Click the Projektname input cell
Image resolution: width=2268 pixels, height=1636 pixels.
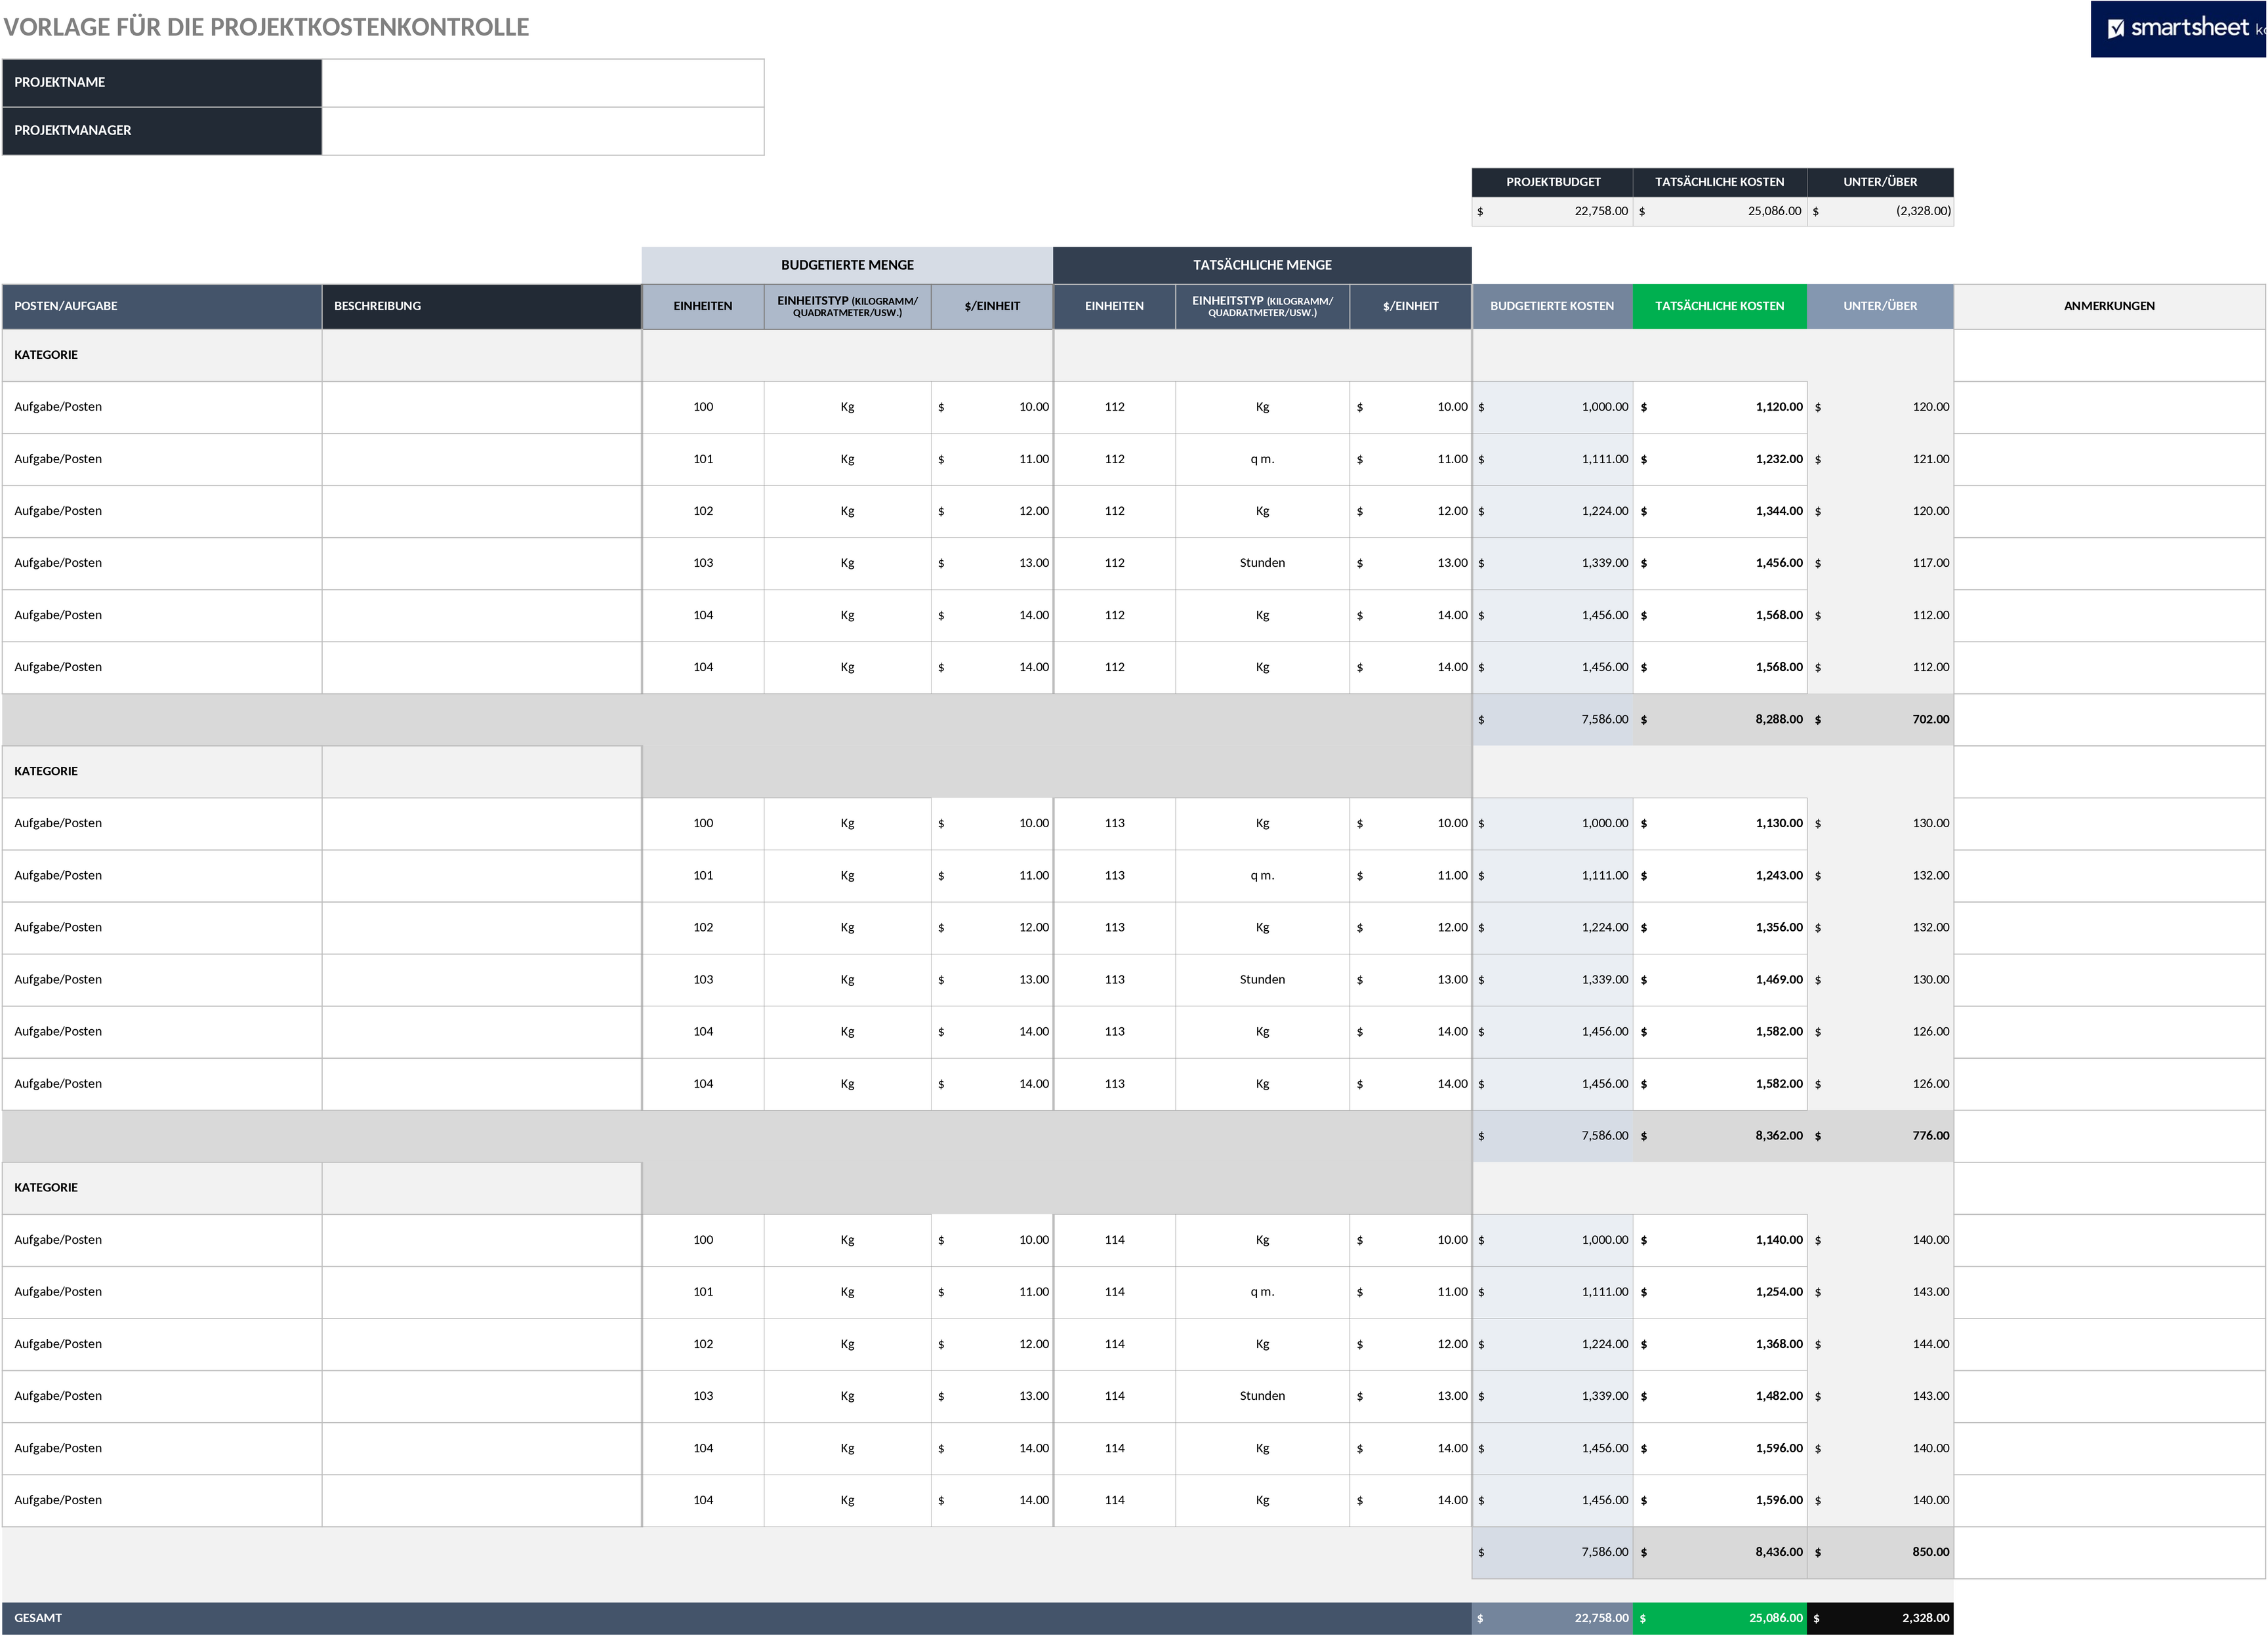point(543,83)
